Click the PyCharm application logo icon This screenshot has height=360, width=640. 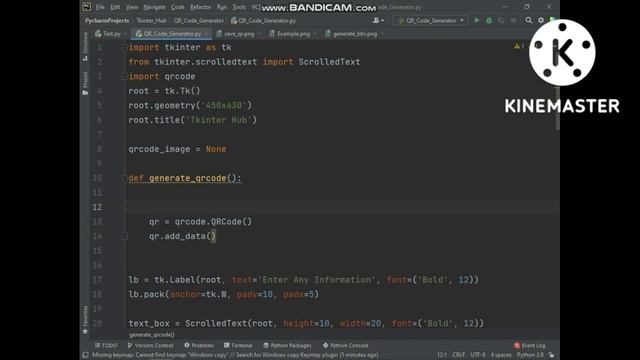87,7
